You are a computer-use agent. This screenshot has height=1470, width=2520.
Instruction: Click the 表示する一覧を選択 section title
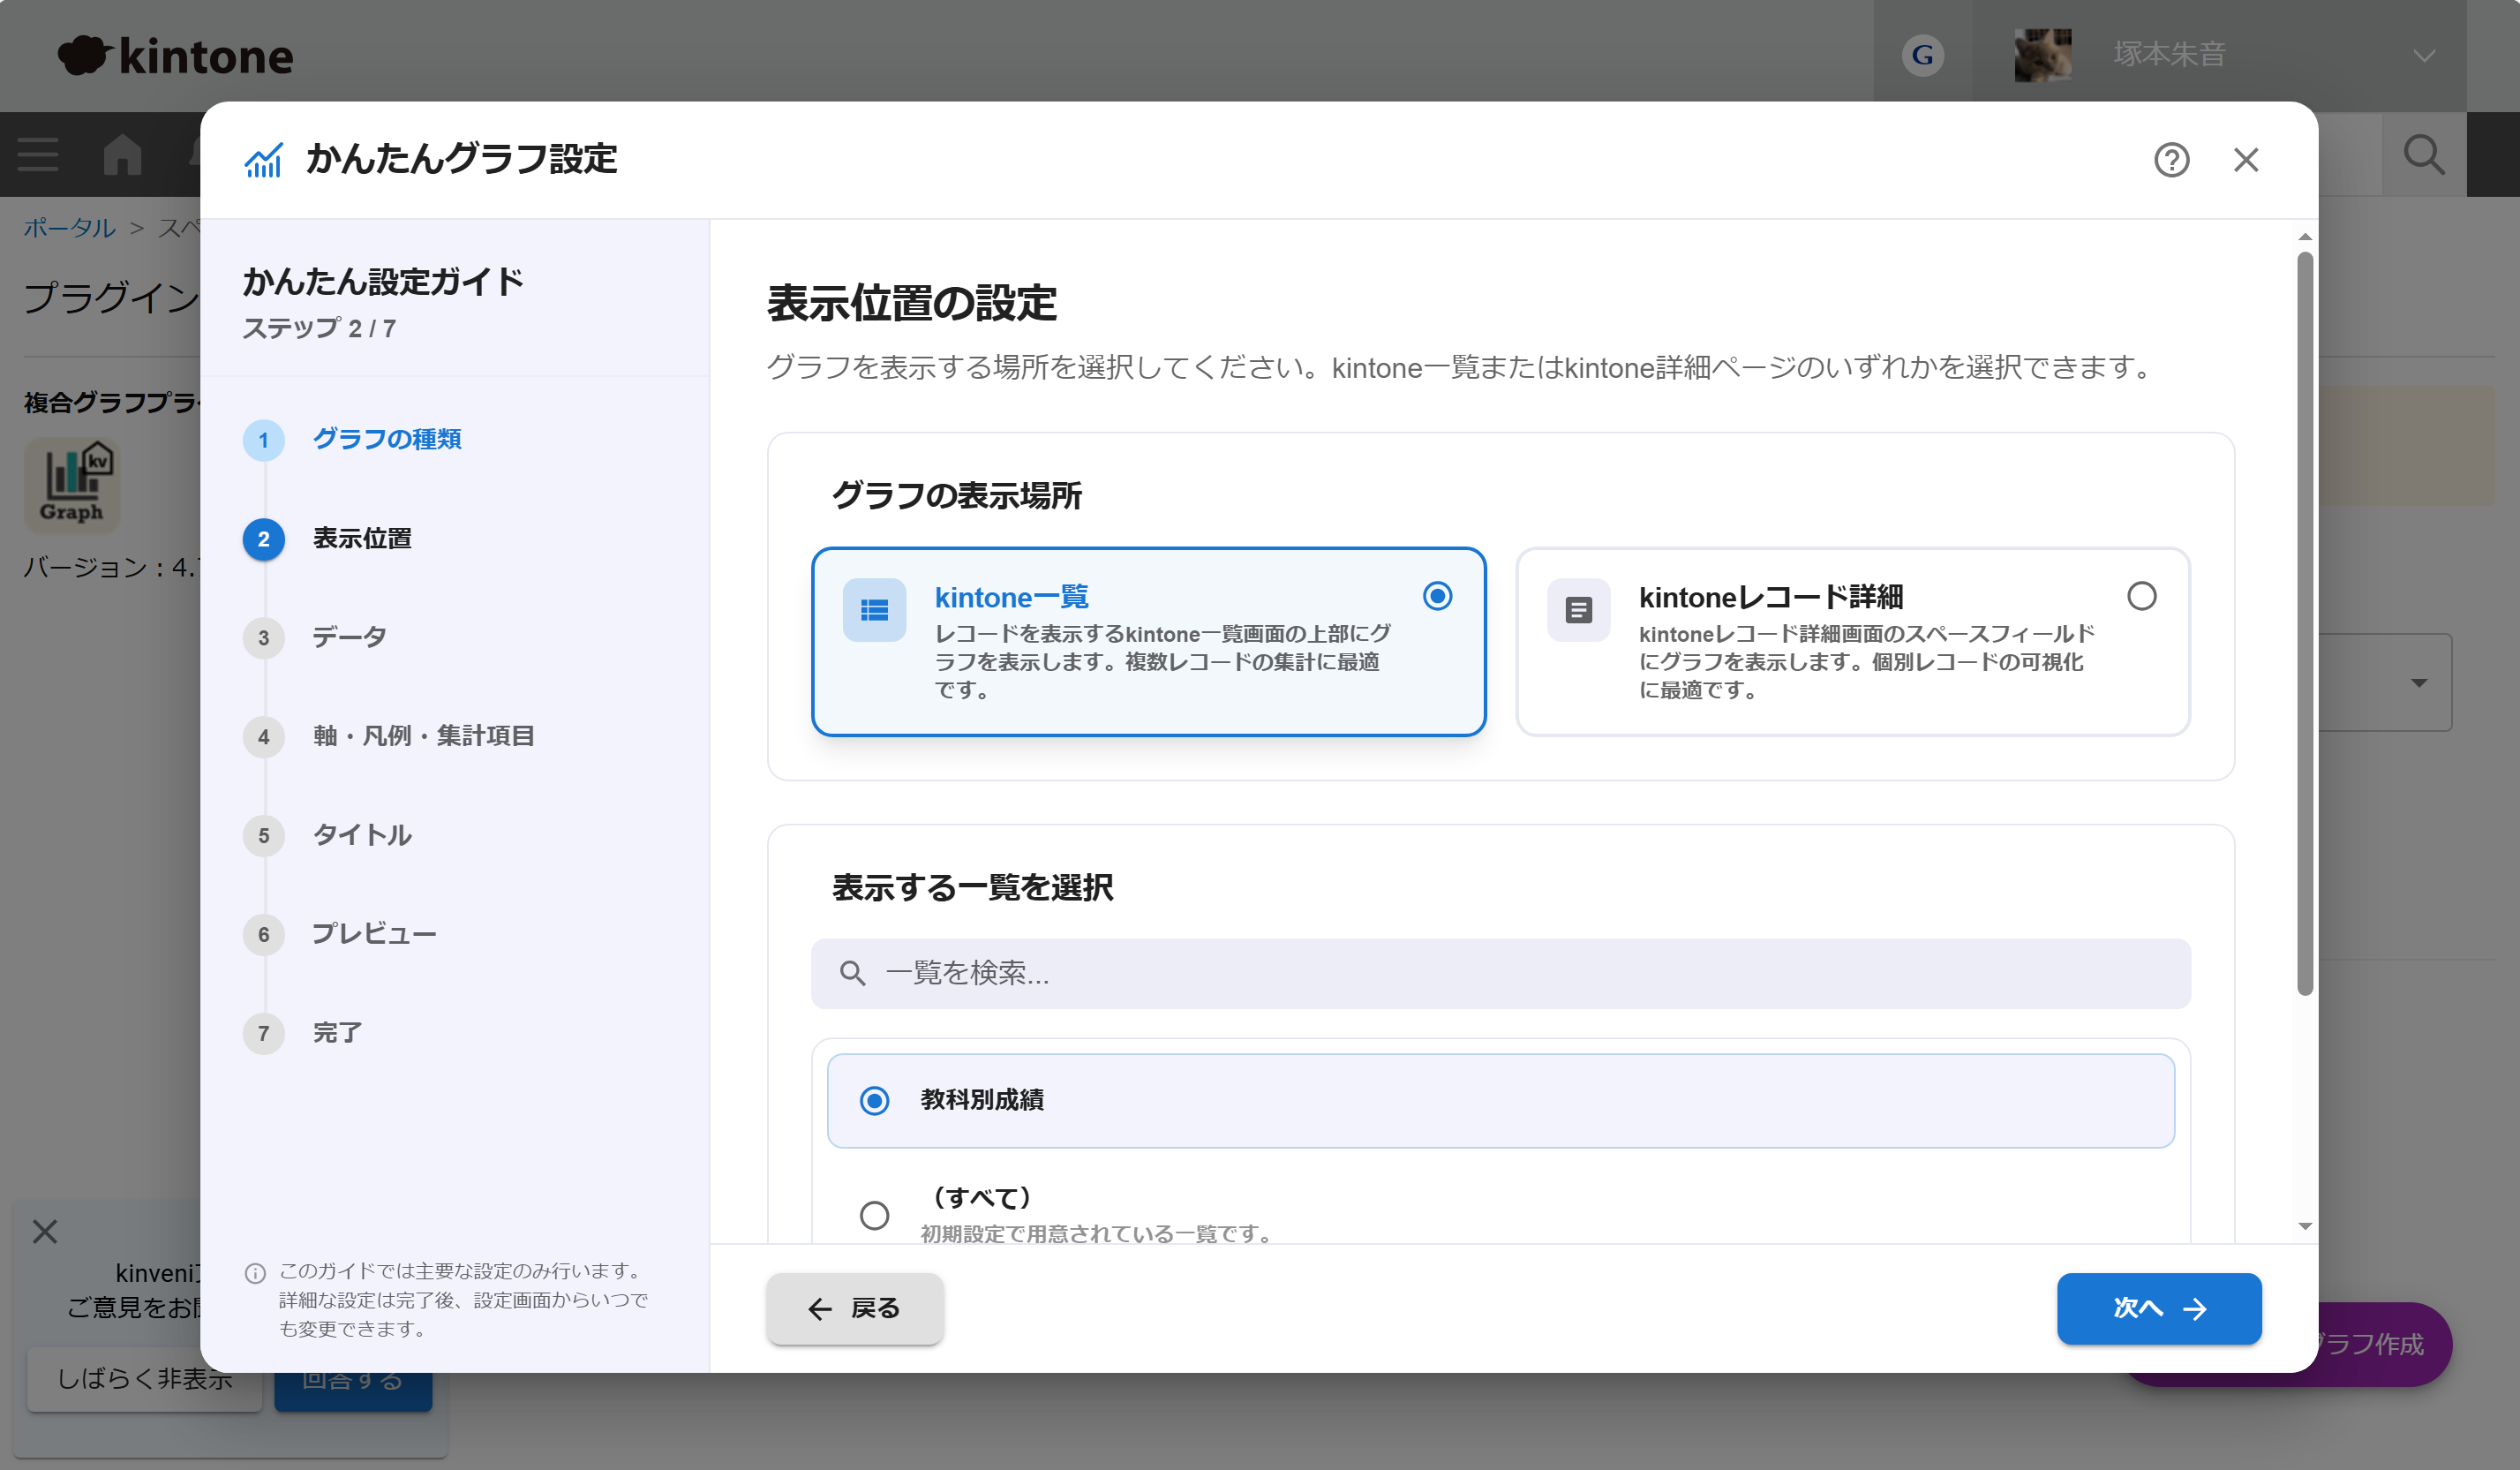point(972,888)
